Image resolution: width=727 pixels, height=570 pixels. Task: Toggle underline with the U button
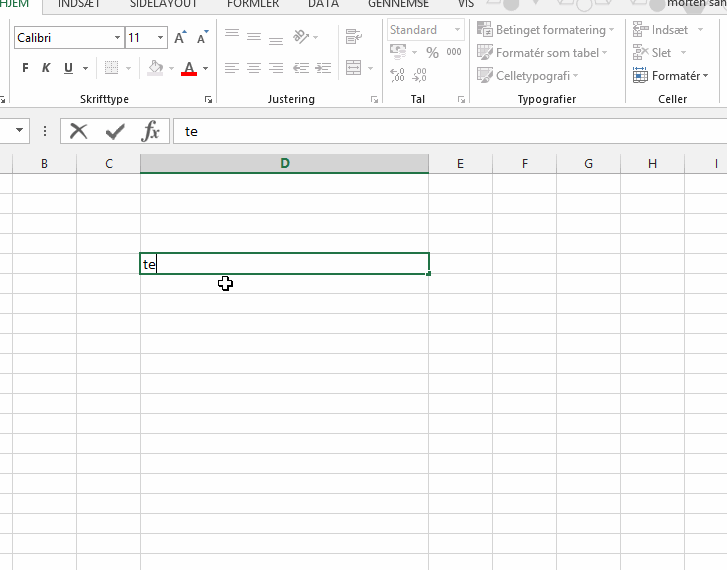tap(69, 69)
